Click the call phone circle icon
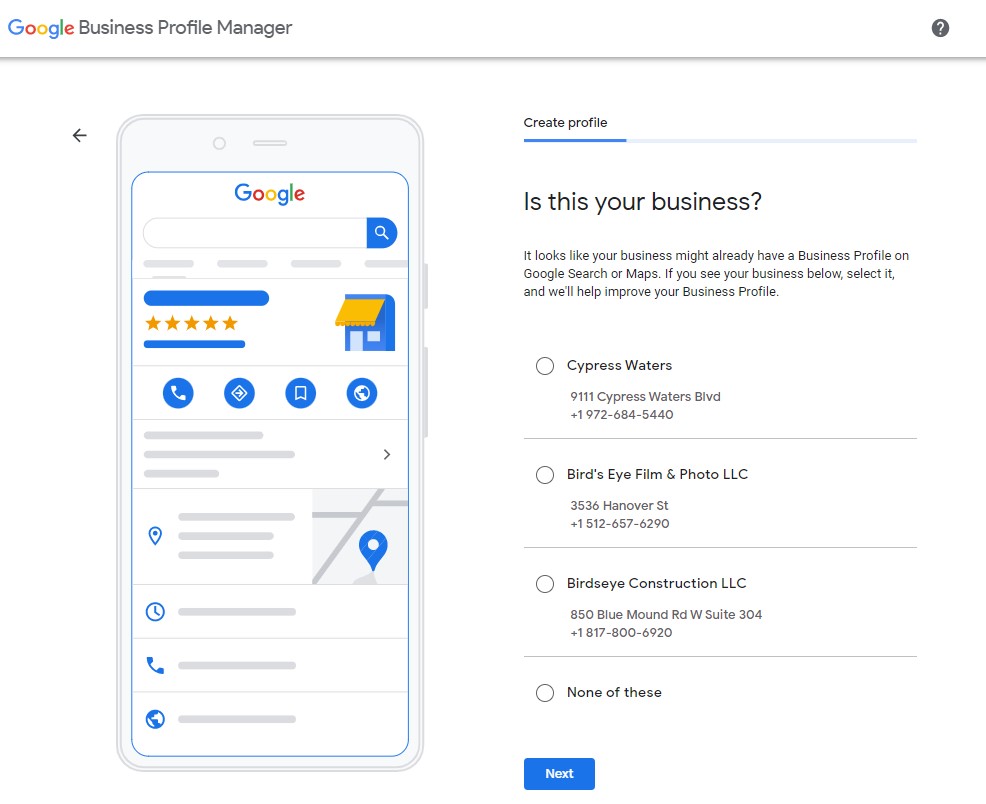This screenshot has width=986, height=804. tap(178, 393)
